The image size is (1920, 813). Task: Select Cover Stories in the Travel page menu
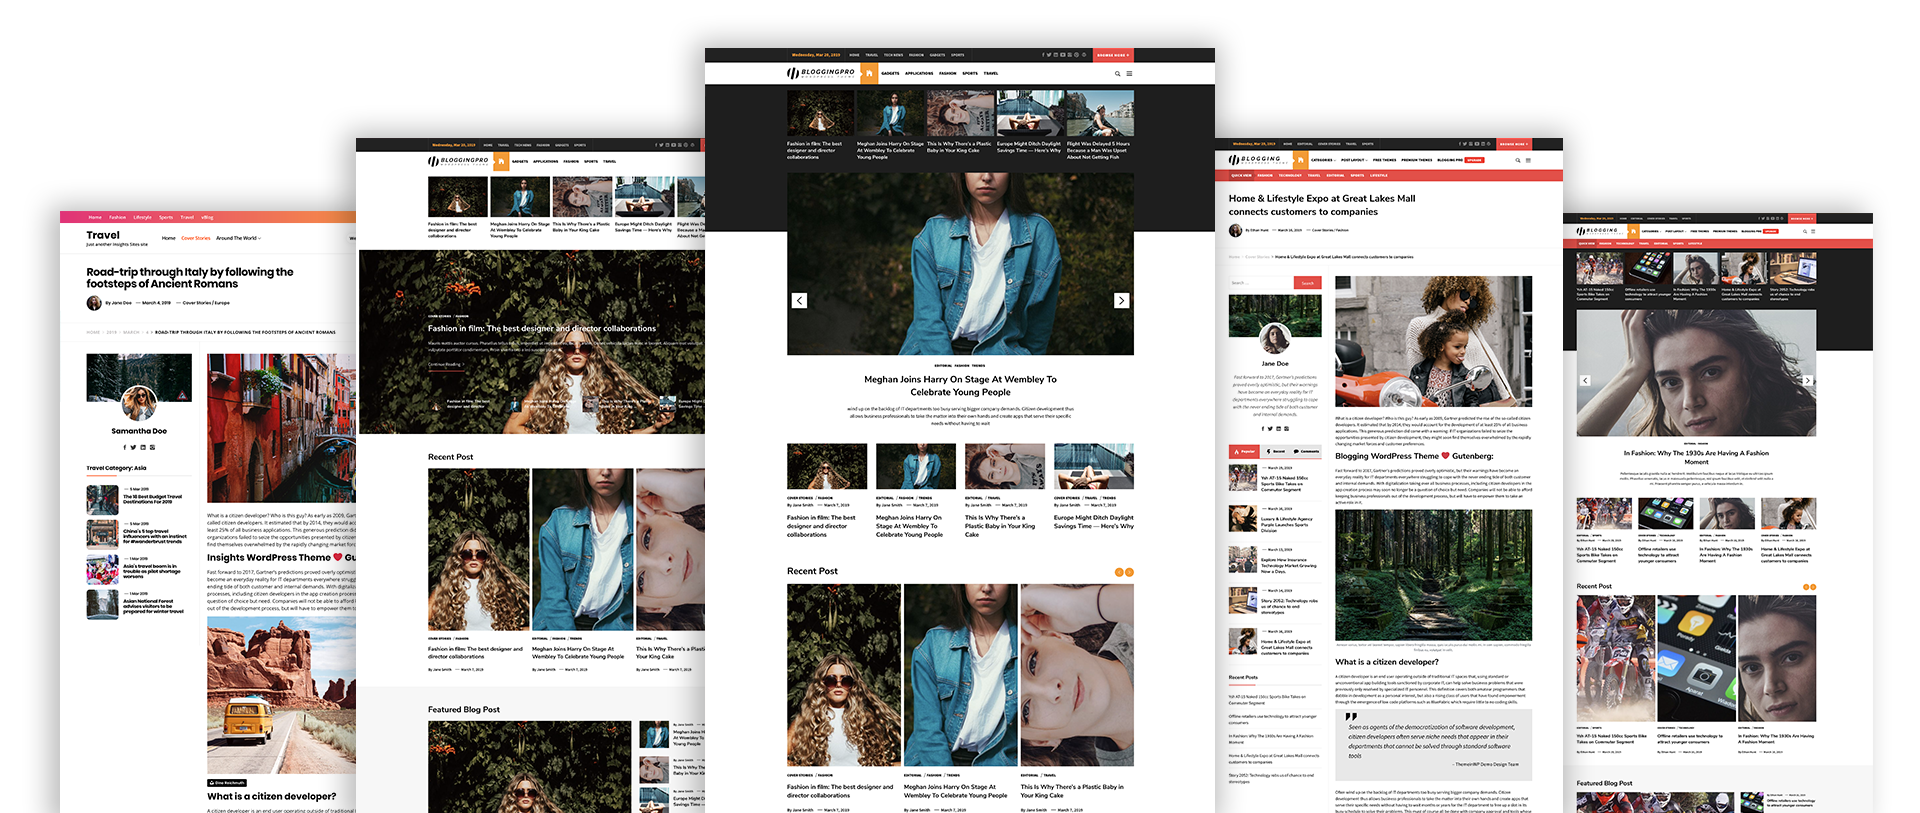[196, 238]
